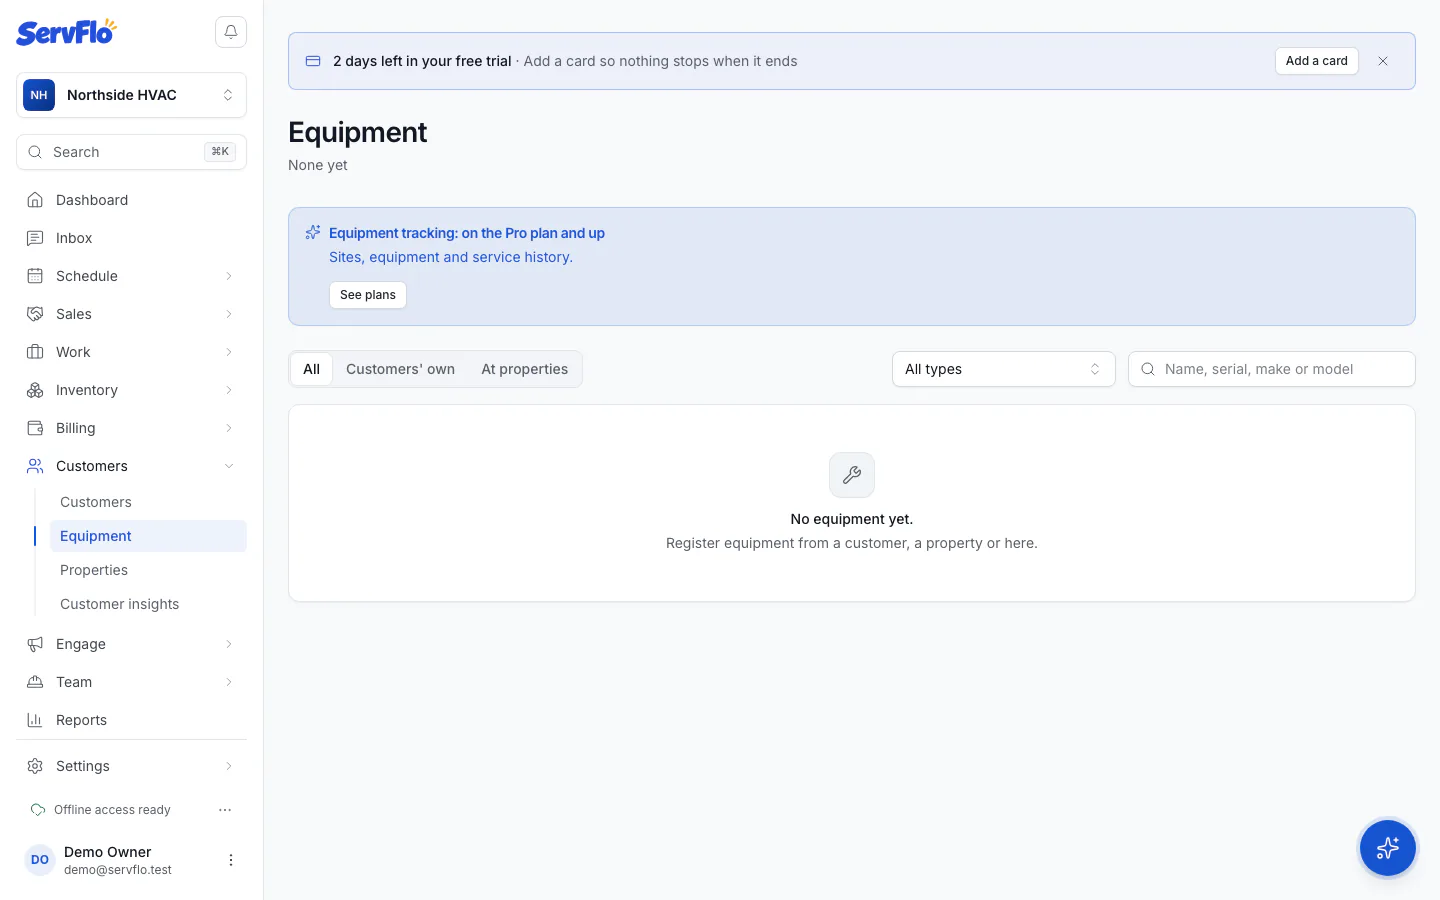
Task: Click the magnifier in equipment search field
Action: coord(1148,369)
